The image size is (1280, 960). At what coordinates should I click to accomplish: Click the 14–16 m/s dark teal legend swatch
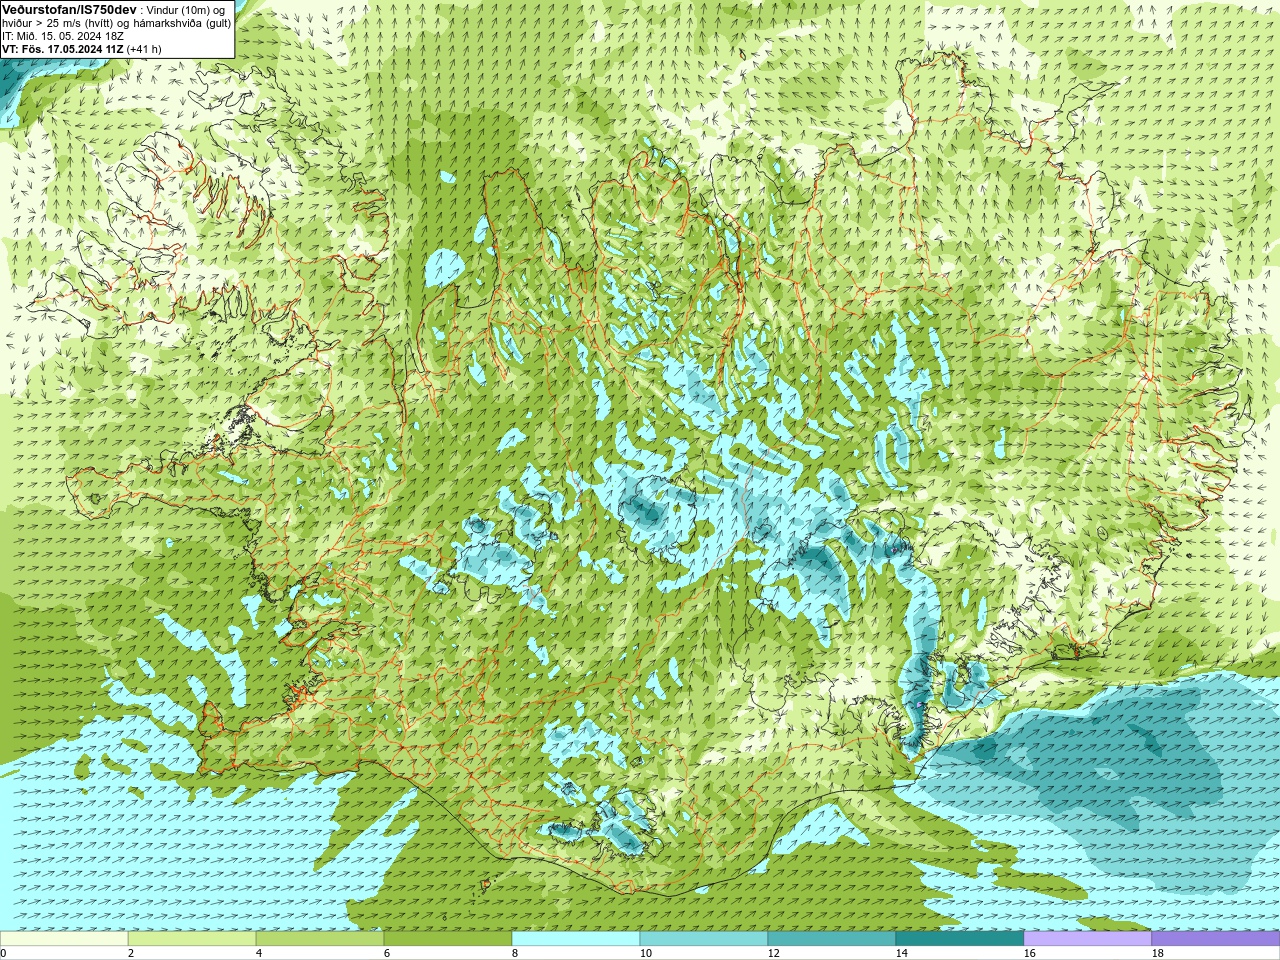point(960,939)
